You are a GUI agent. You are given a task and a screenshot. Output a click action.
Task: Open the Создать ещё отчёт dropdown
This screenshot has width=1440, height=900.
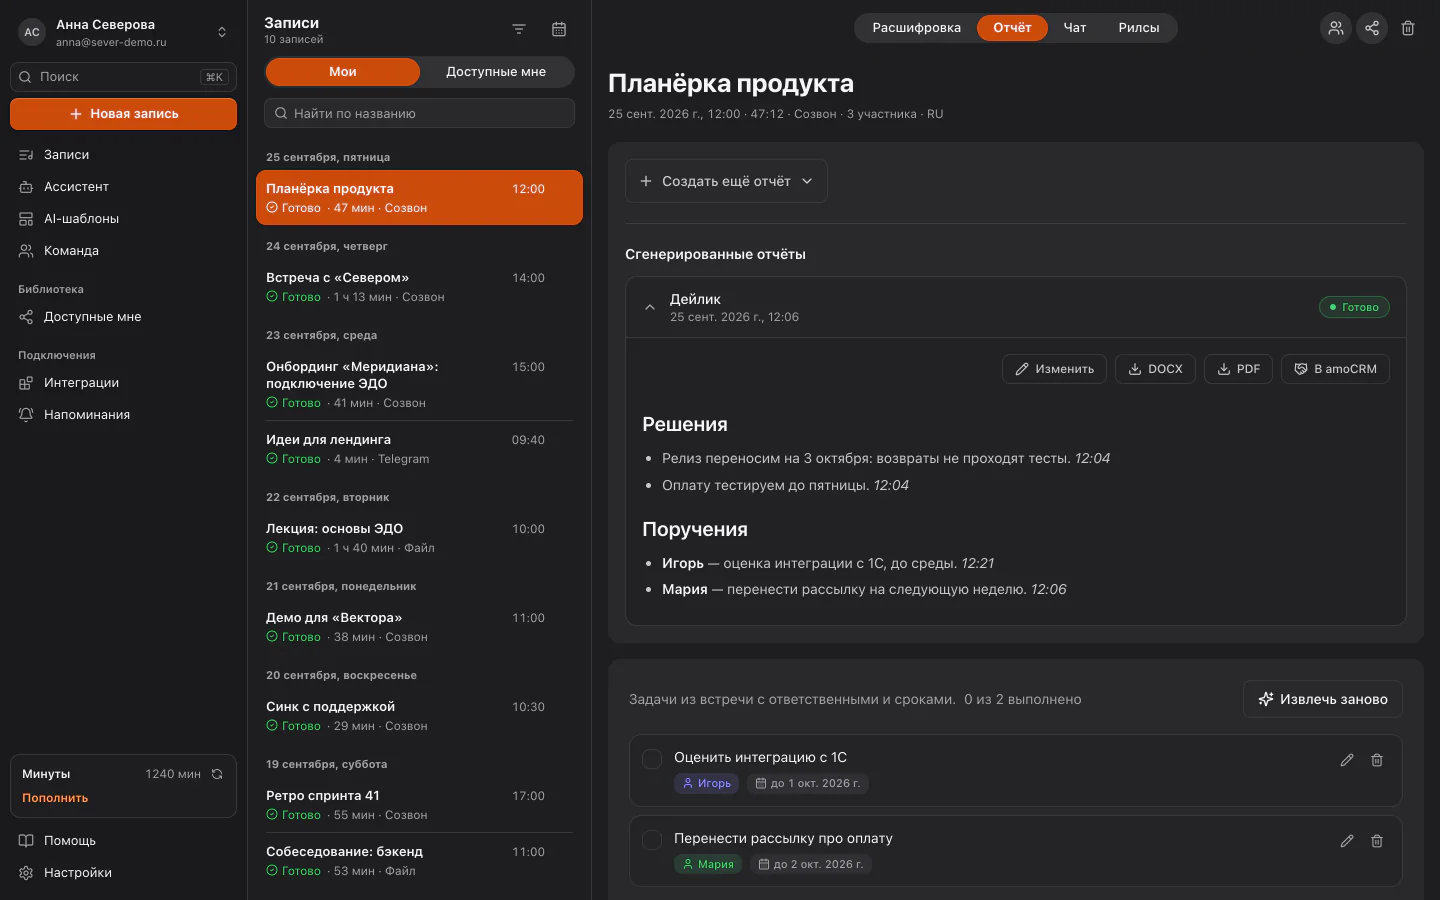(726, 181)
